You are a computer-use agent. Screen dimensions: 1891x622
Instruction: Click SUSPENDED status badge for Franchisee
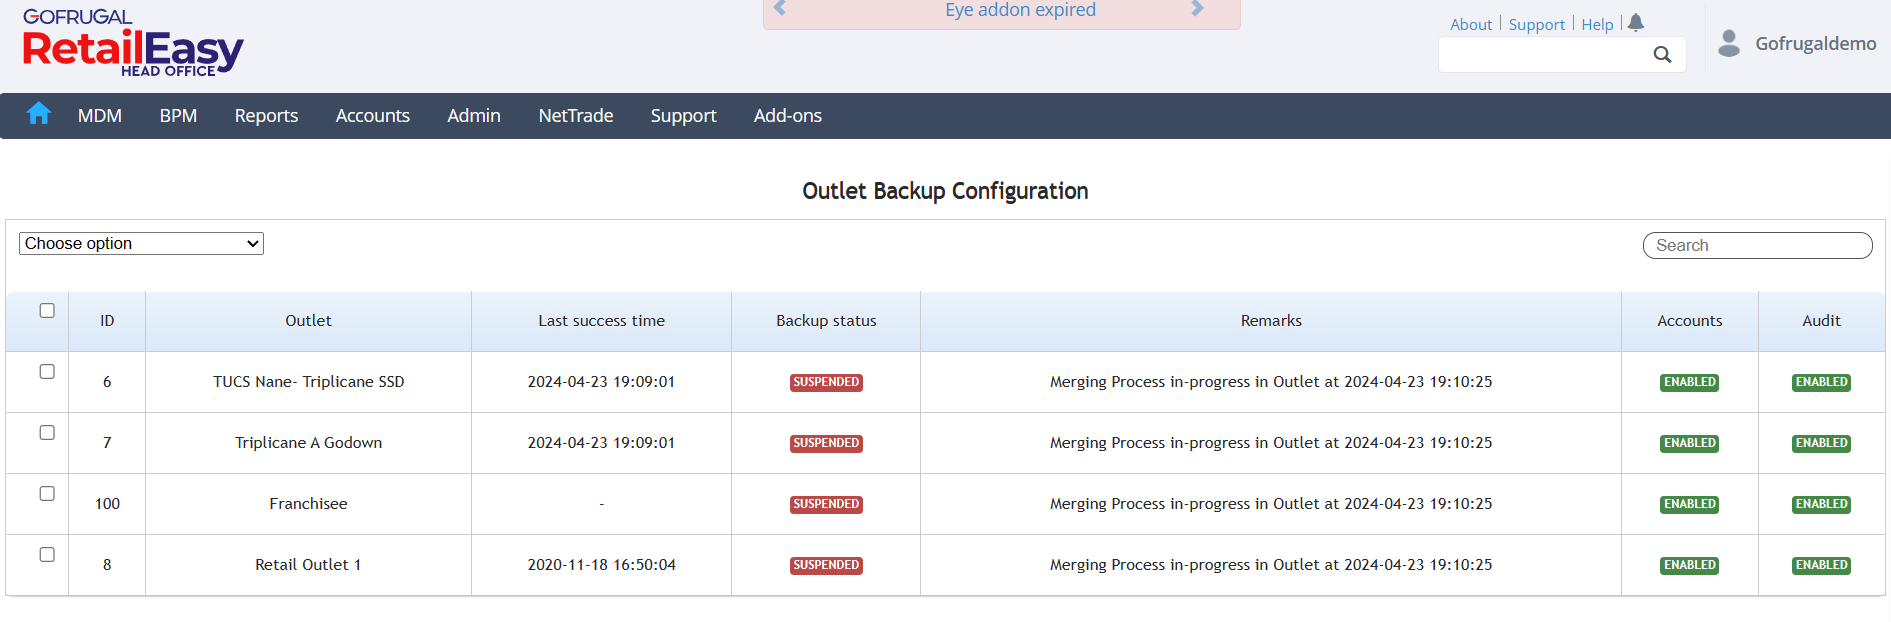[826, 504]
